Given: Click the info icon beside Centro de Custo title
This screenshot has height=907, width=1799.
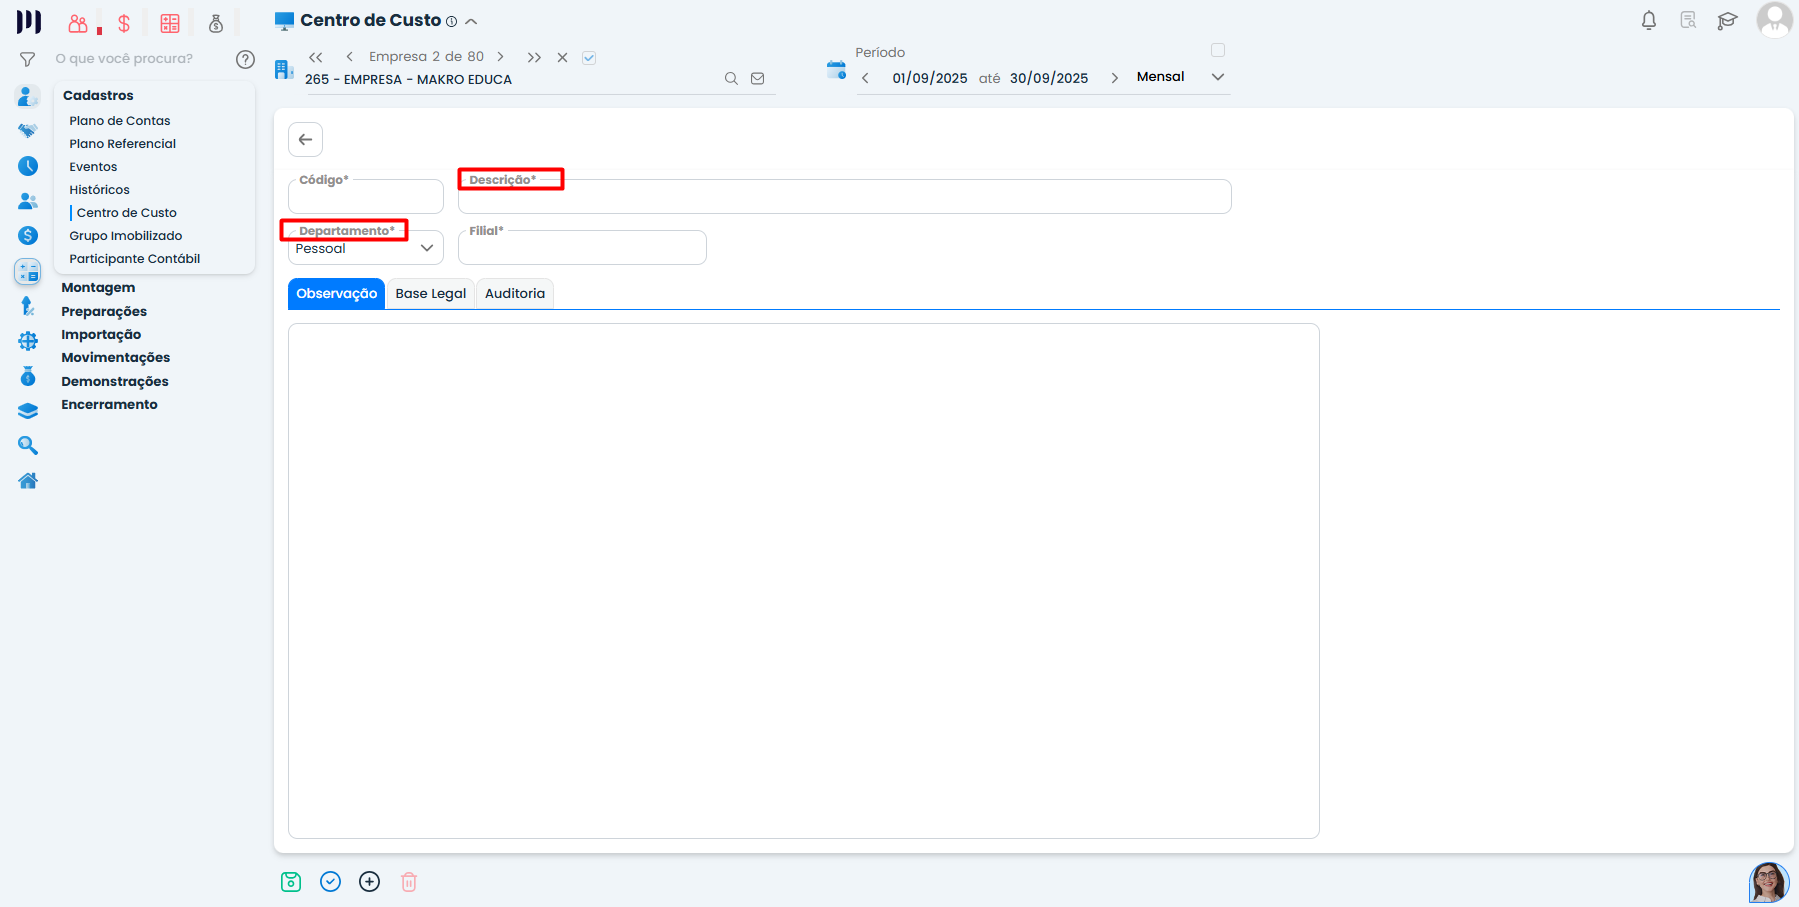Looking at the screenshot, I should click(x=451, y=21).
